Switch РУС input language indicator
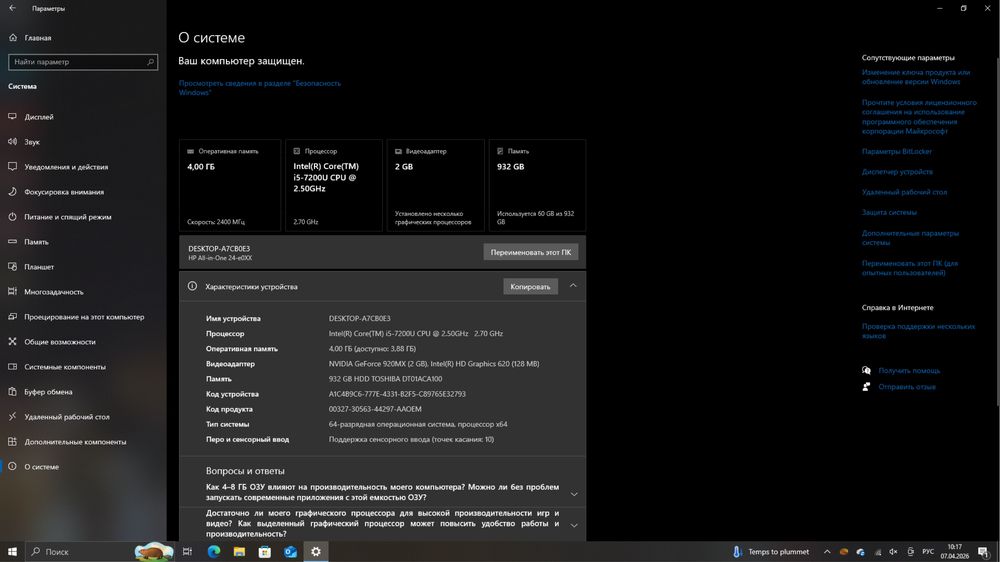Viewport: 1000px width, 562px height. tap(928, 552)
